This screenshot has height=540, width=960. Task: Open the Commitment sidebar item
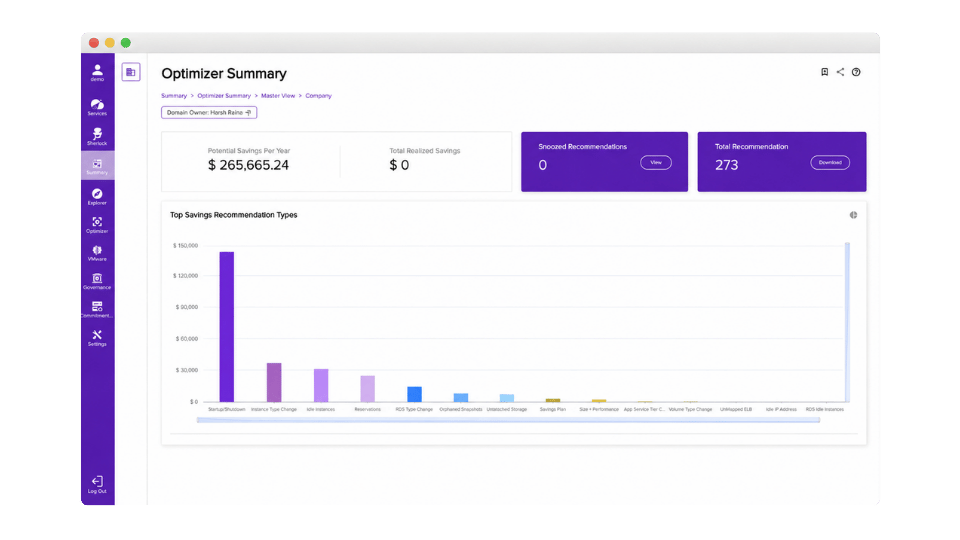97,309
